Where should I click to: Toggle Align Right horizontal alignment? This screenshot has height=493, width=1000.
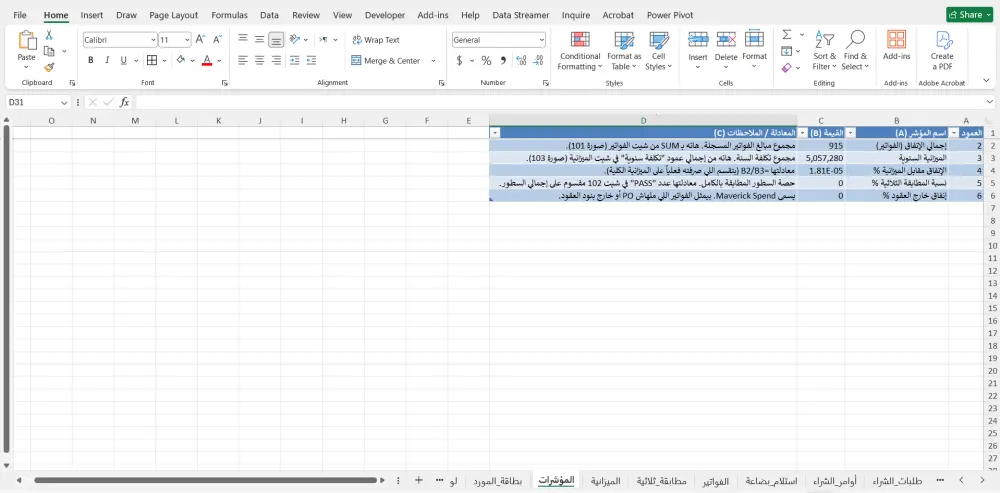(276, 61)
